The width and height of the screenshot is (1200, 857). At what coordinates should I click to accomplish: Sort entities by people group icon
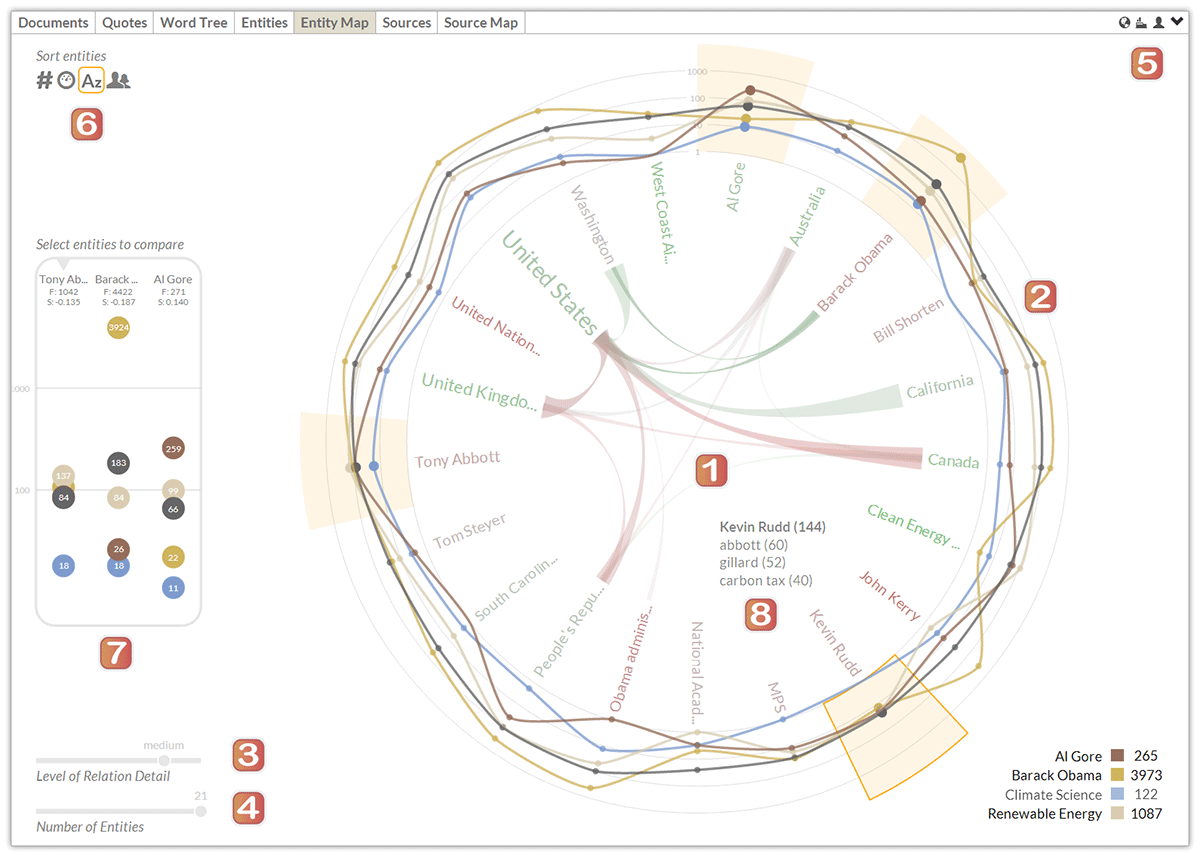pyautogui.click(x=119, y=81)
